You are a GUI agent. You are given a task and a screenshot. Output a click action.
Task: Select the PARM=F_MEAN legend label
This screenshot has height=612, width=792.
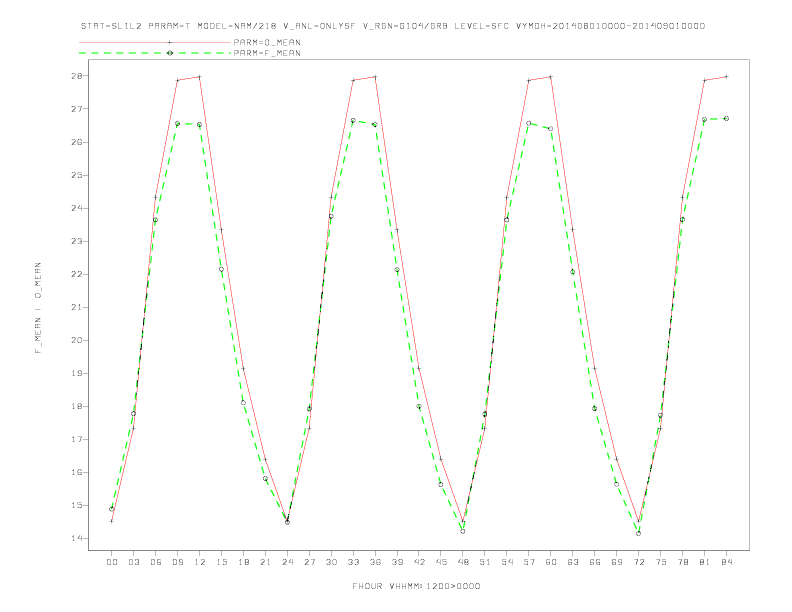click(x=267, y=53)
